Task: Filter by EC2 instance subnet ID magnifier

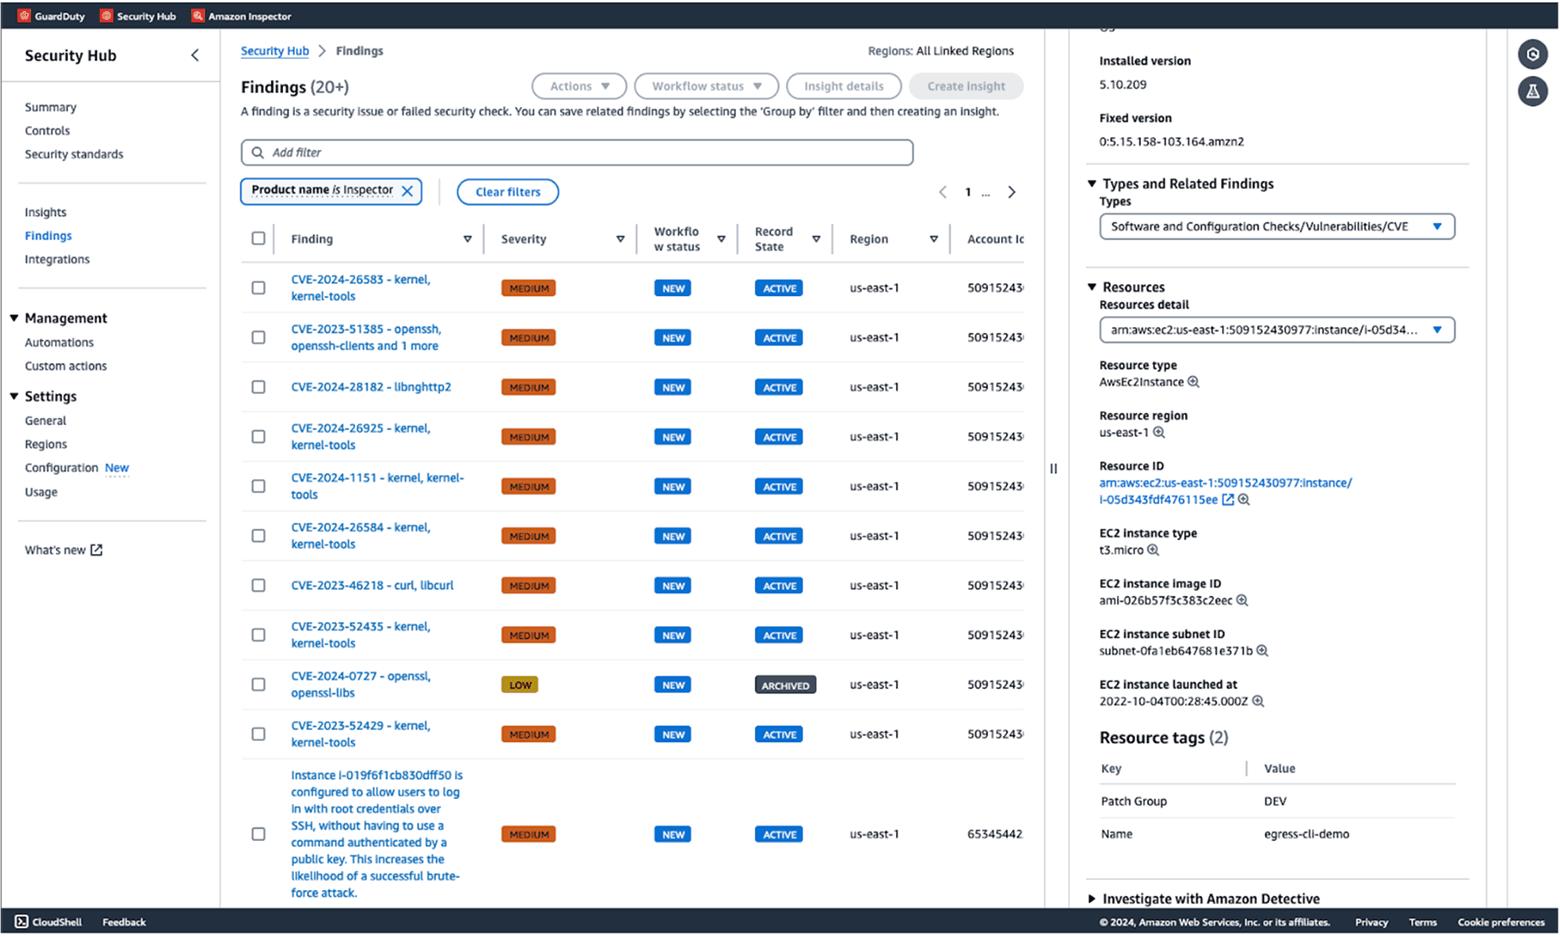Action: coord(1262,651)
